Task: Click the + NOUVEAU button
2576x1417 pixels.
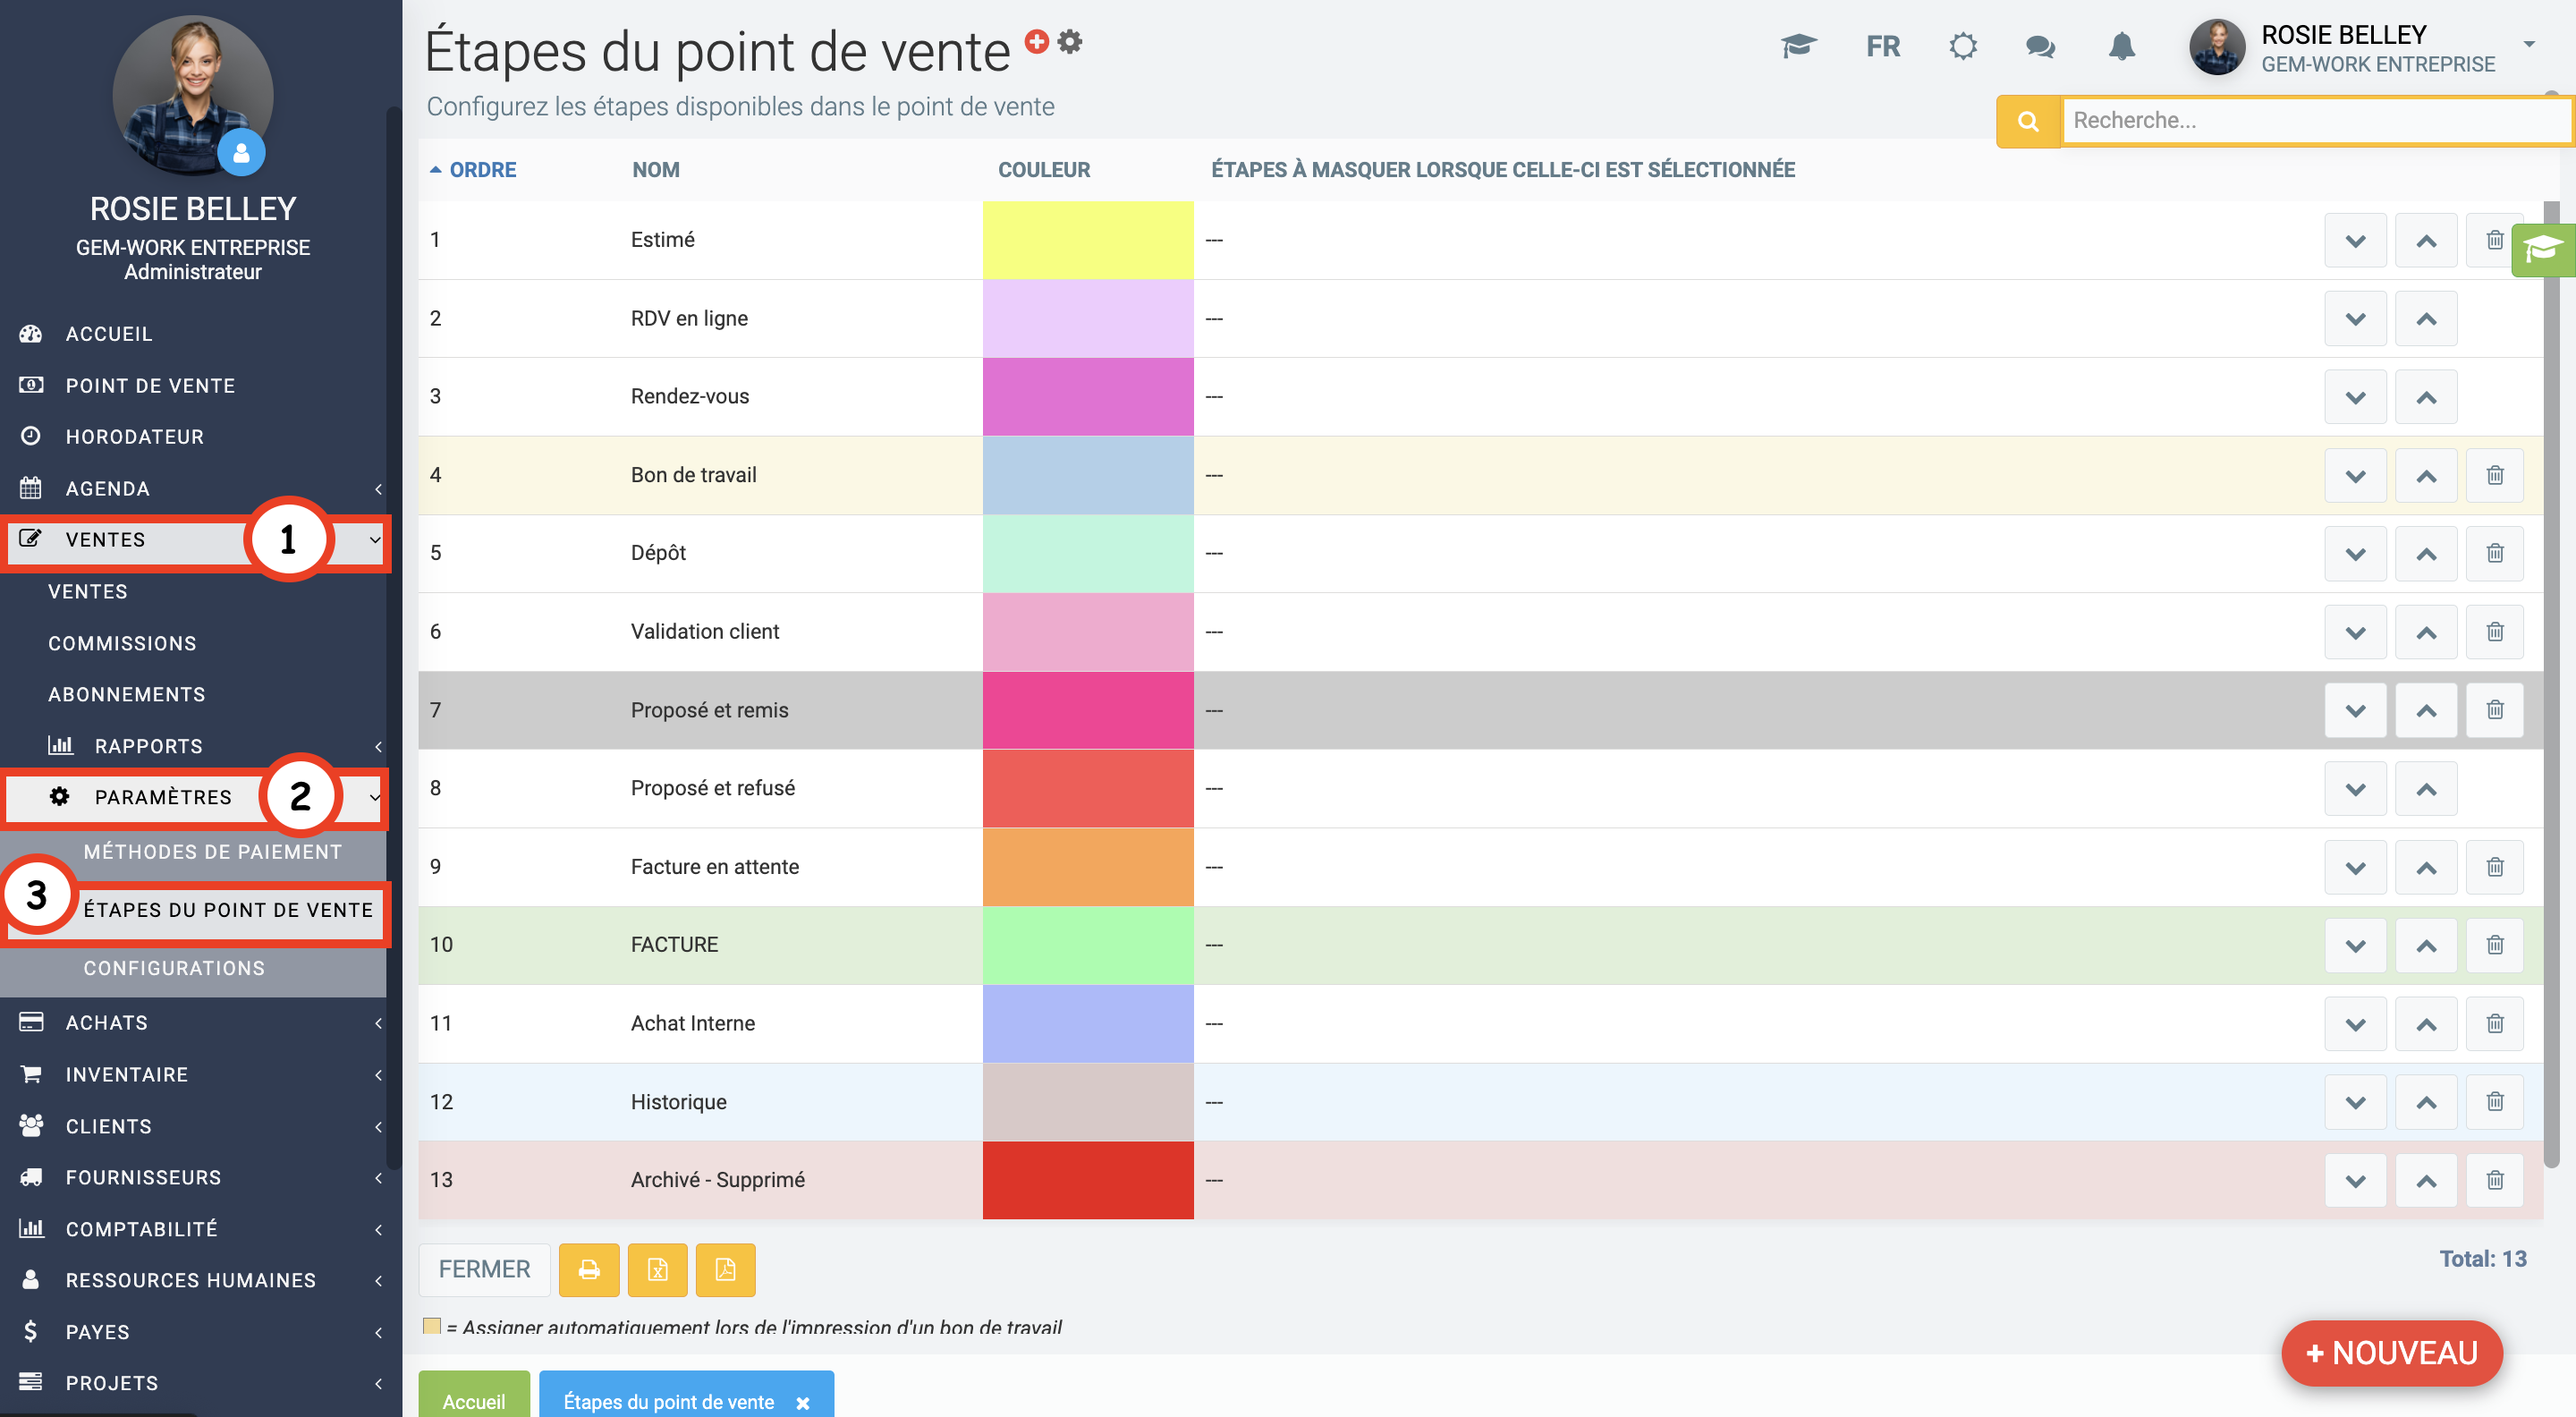Action: (x=2391, y=1352)
